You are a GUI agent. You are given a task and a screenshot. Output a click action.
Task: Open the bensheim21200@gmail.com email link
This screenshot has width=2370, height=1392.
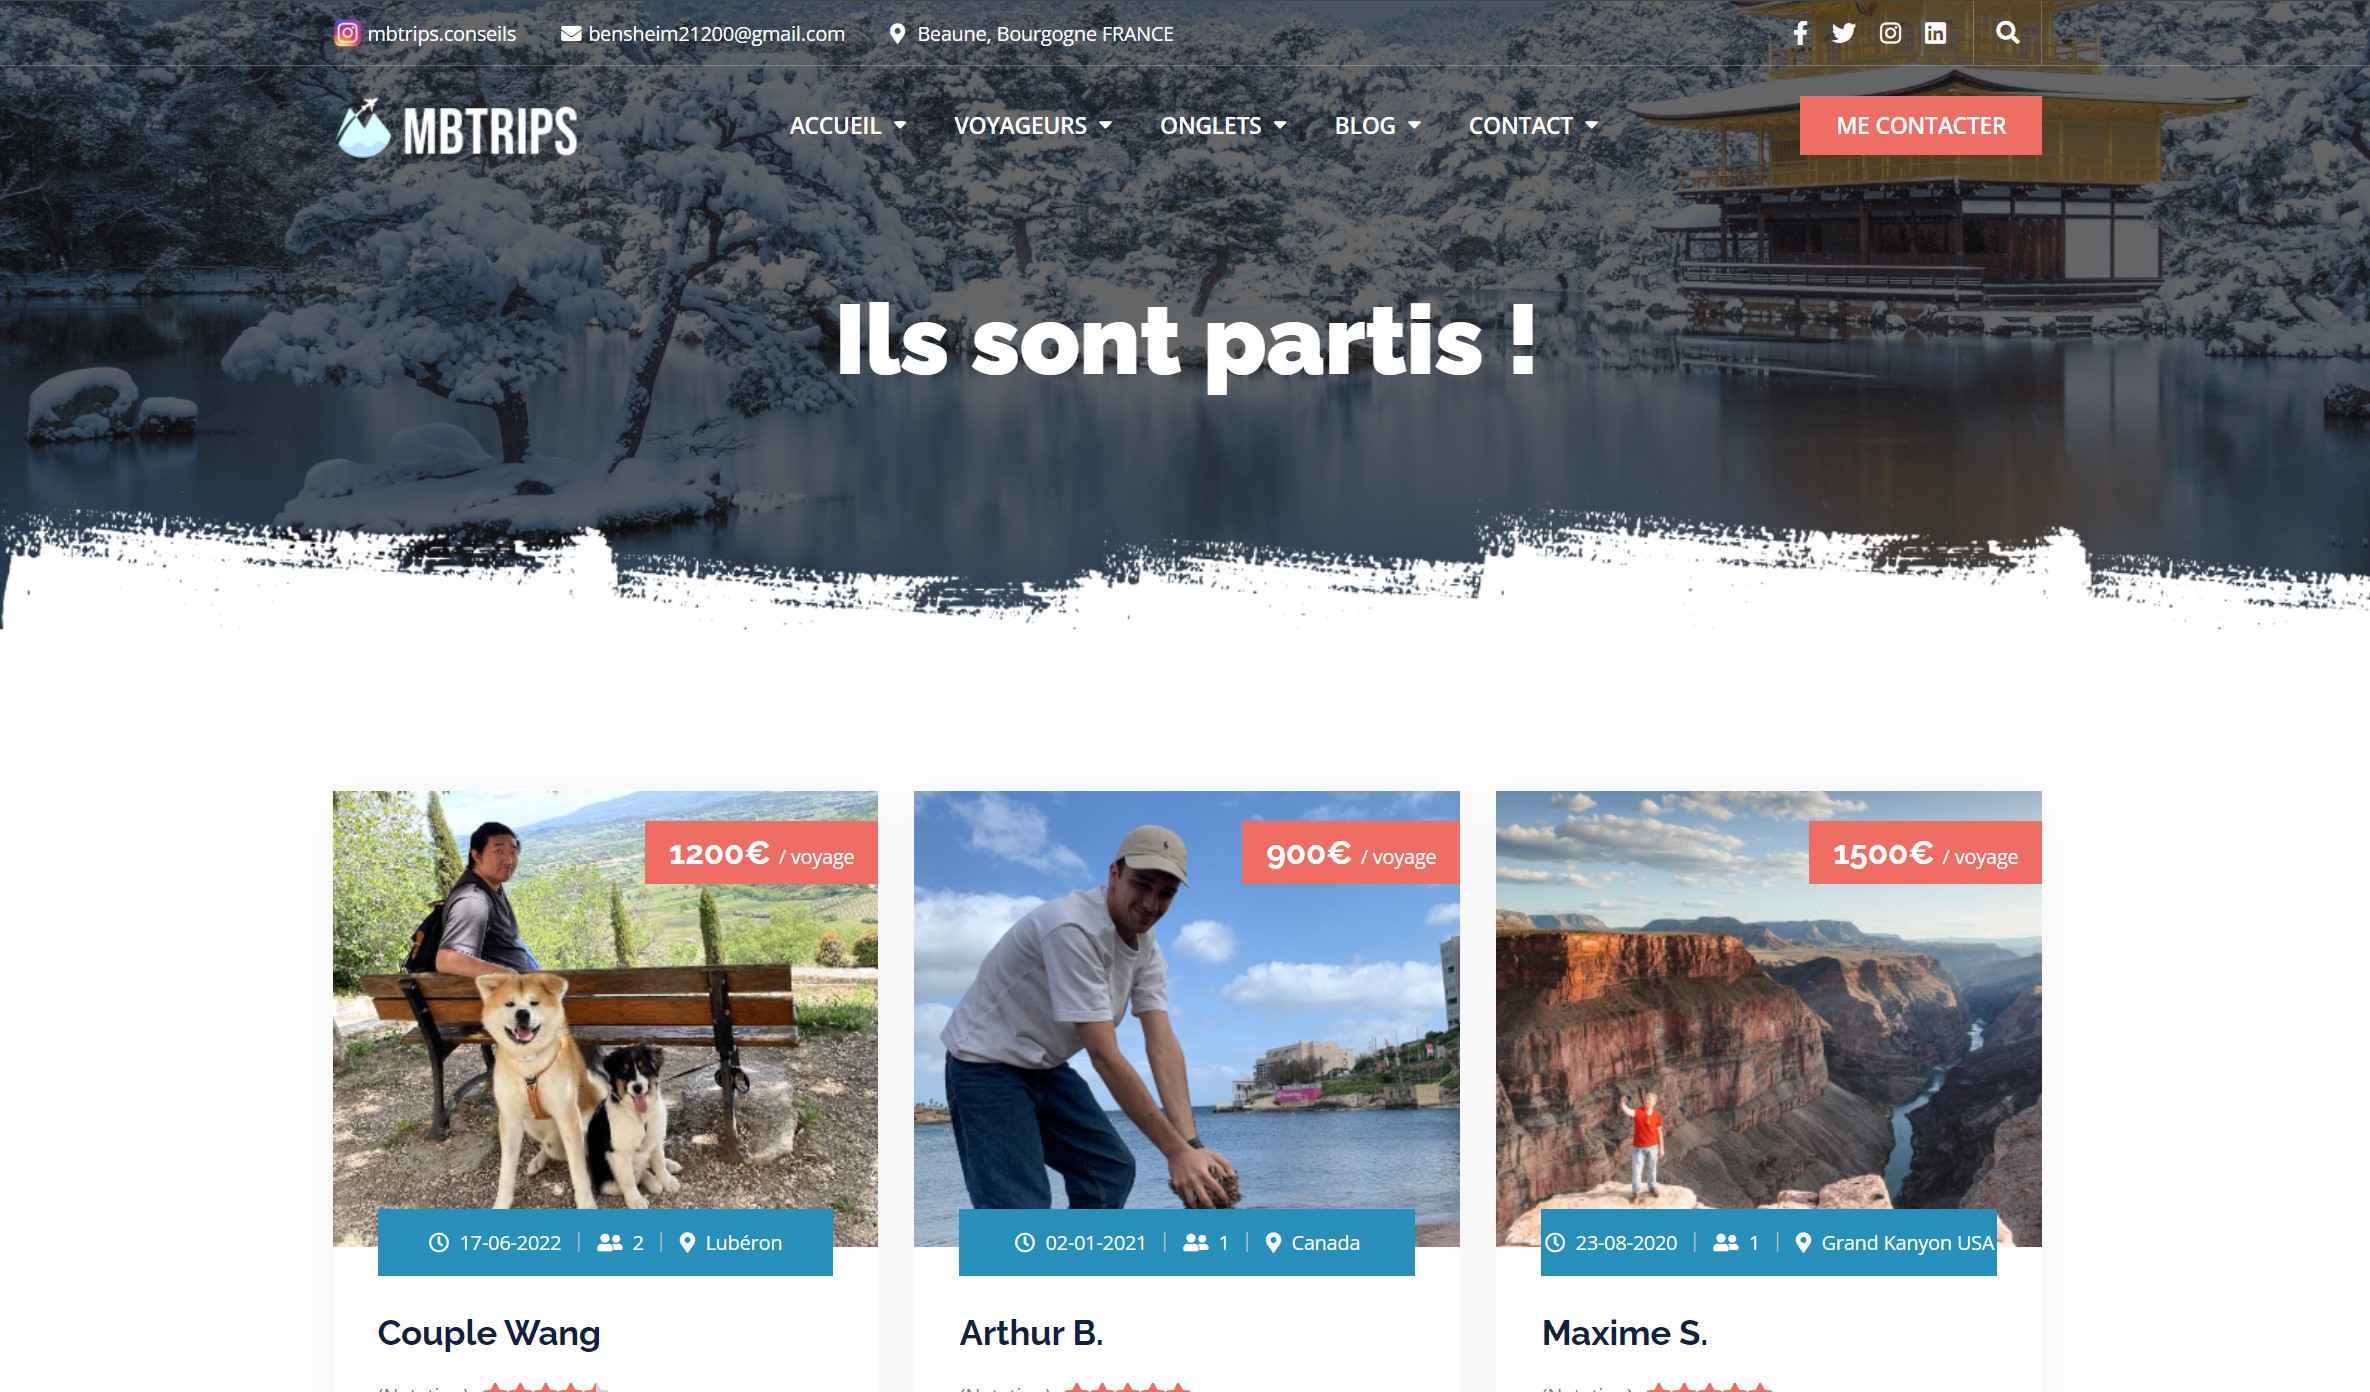716,33
